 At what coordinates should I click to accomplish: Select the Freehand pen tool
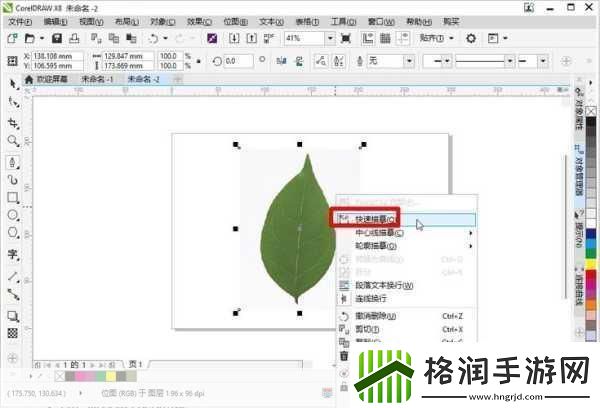click(13, 162)
